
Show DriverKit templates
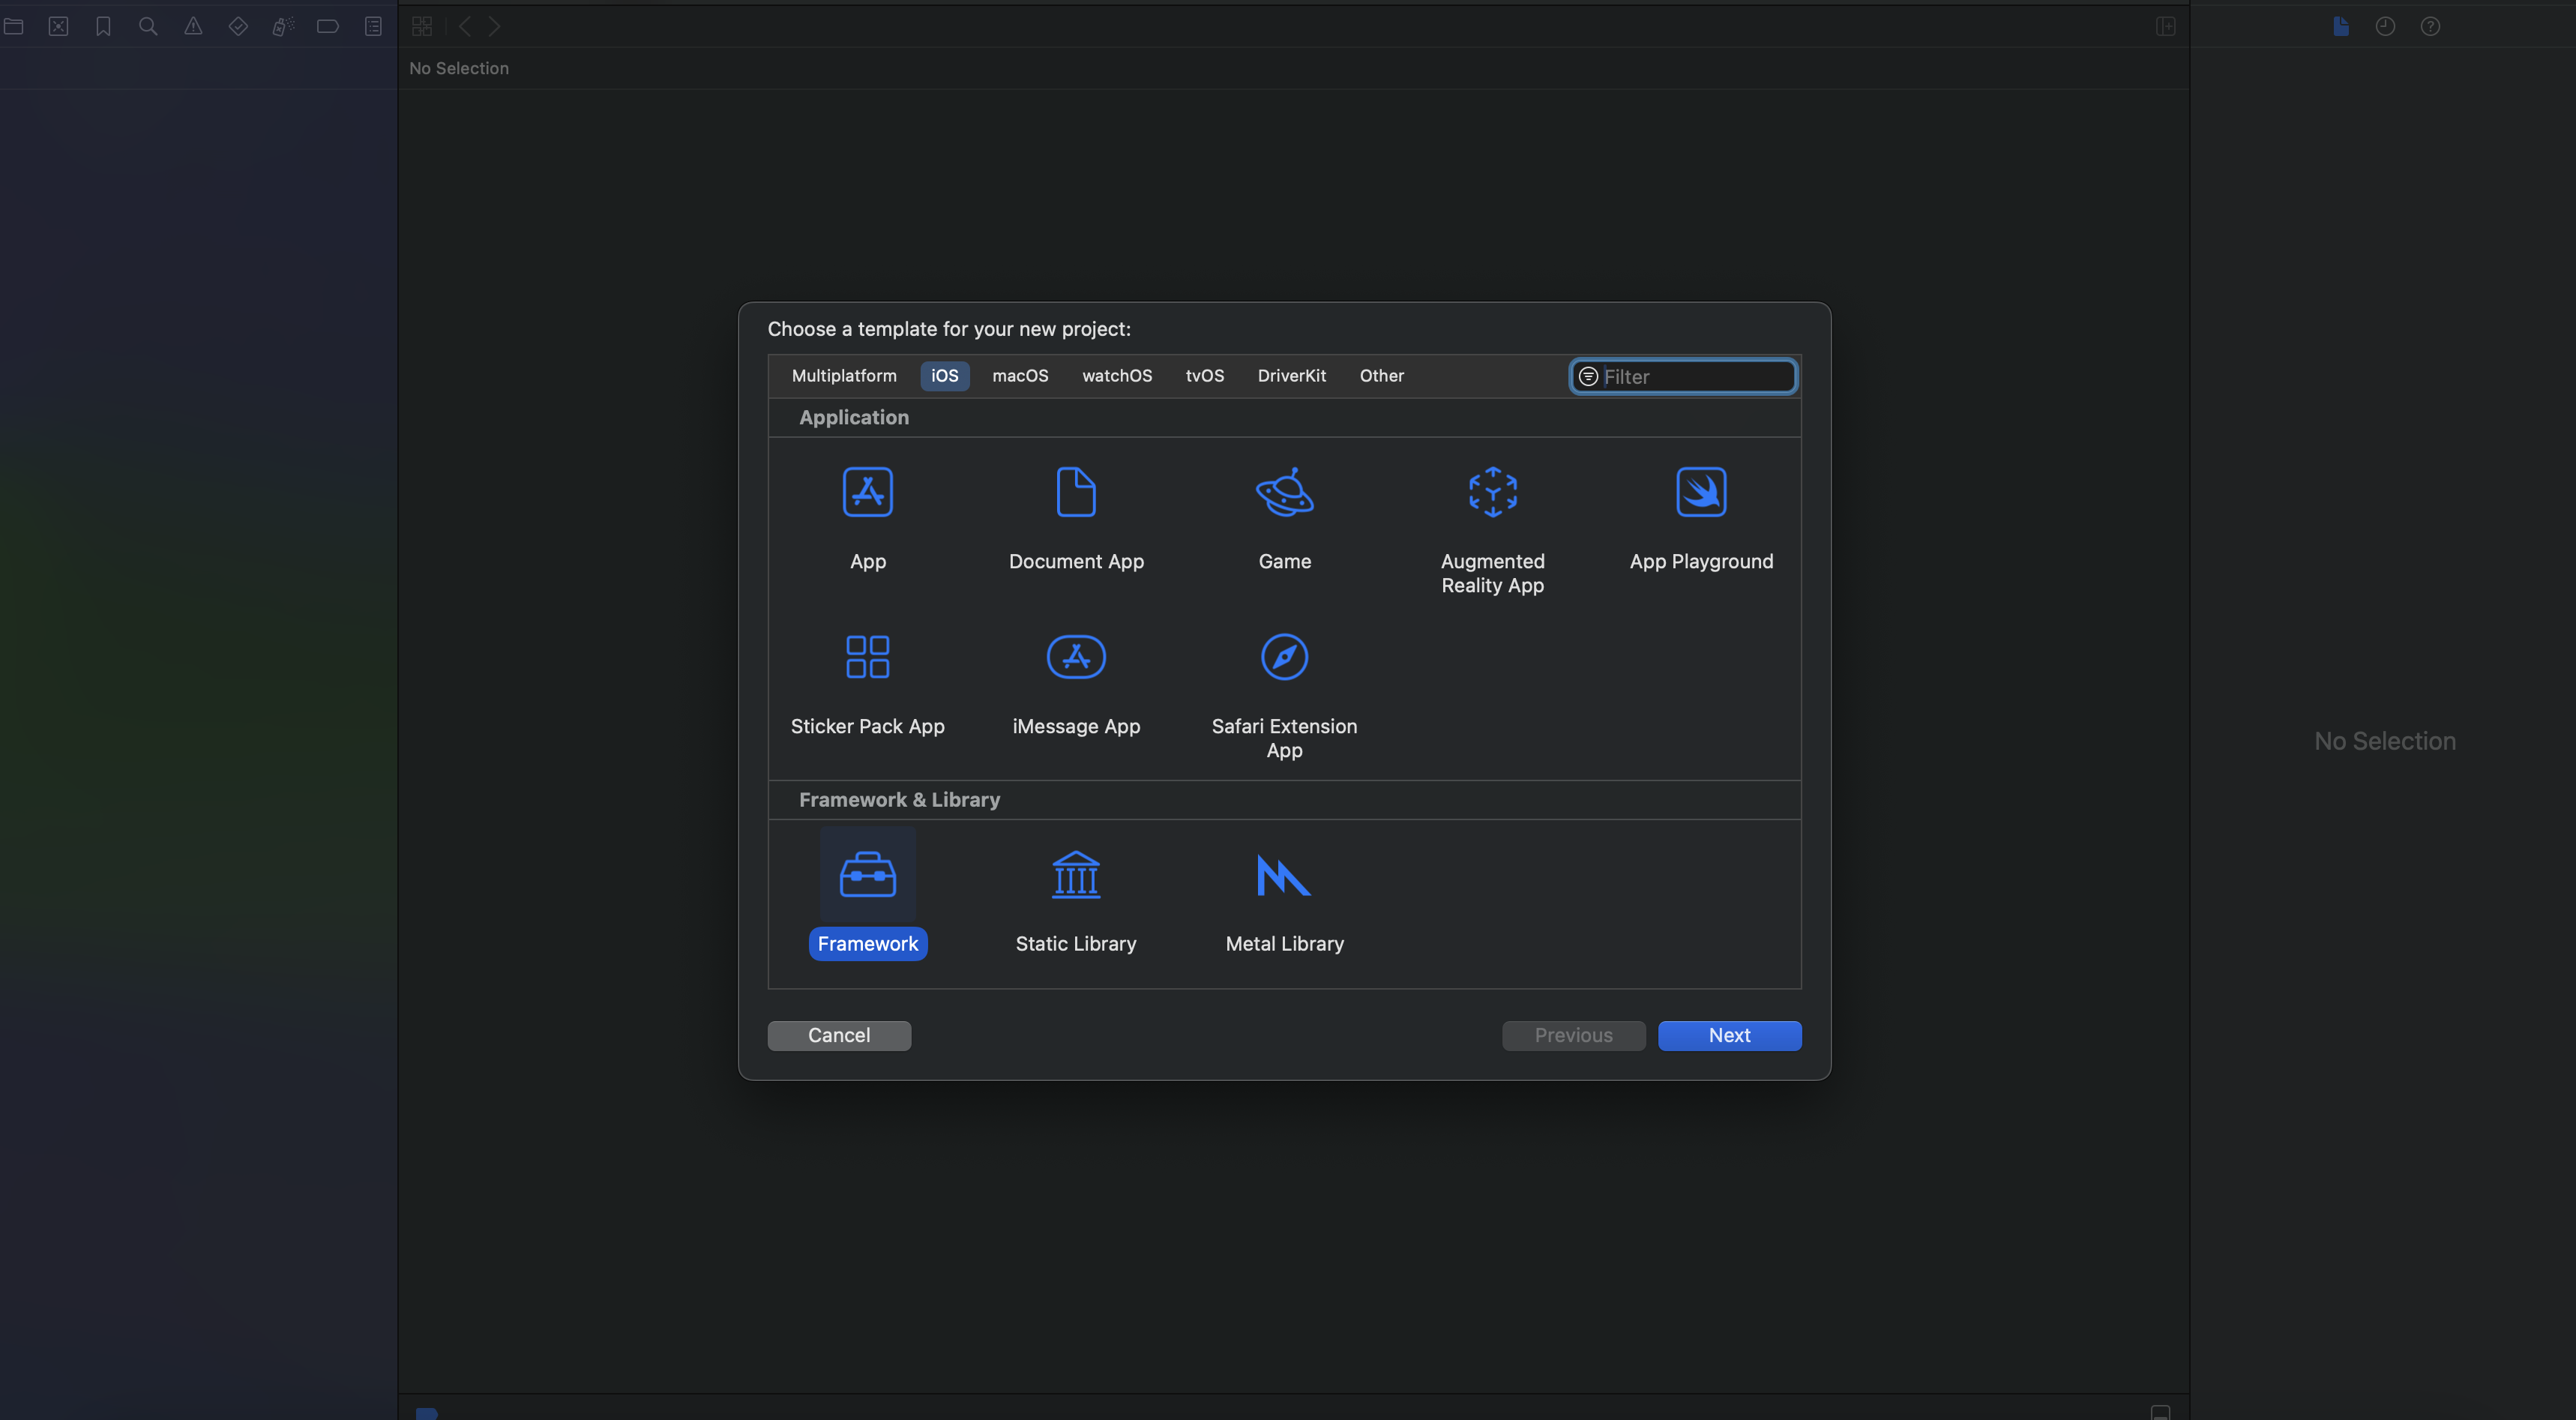[x=1292, y=376]
